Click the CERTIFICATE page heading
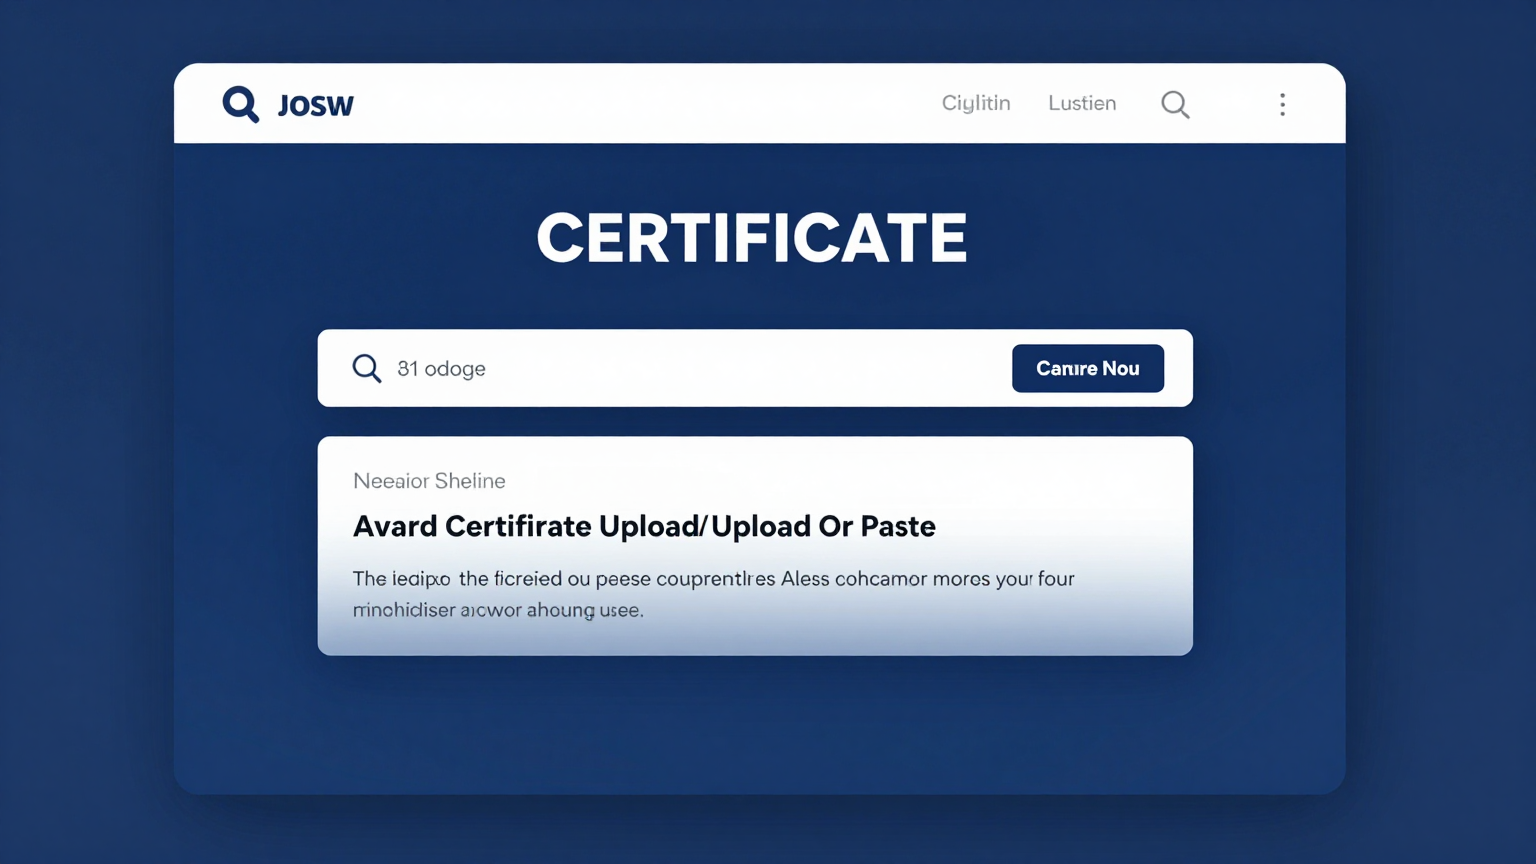The image size is (1536, 864). tap(752, 238)
